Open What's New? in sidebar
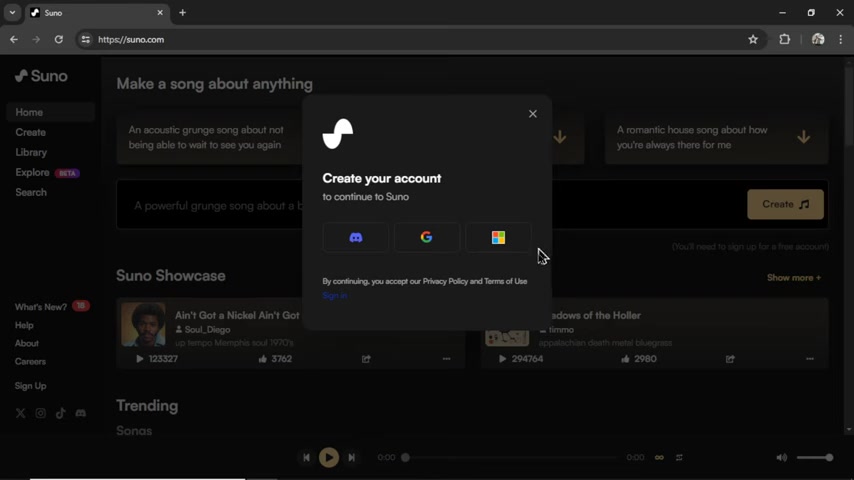 pos(52,307)
